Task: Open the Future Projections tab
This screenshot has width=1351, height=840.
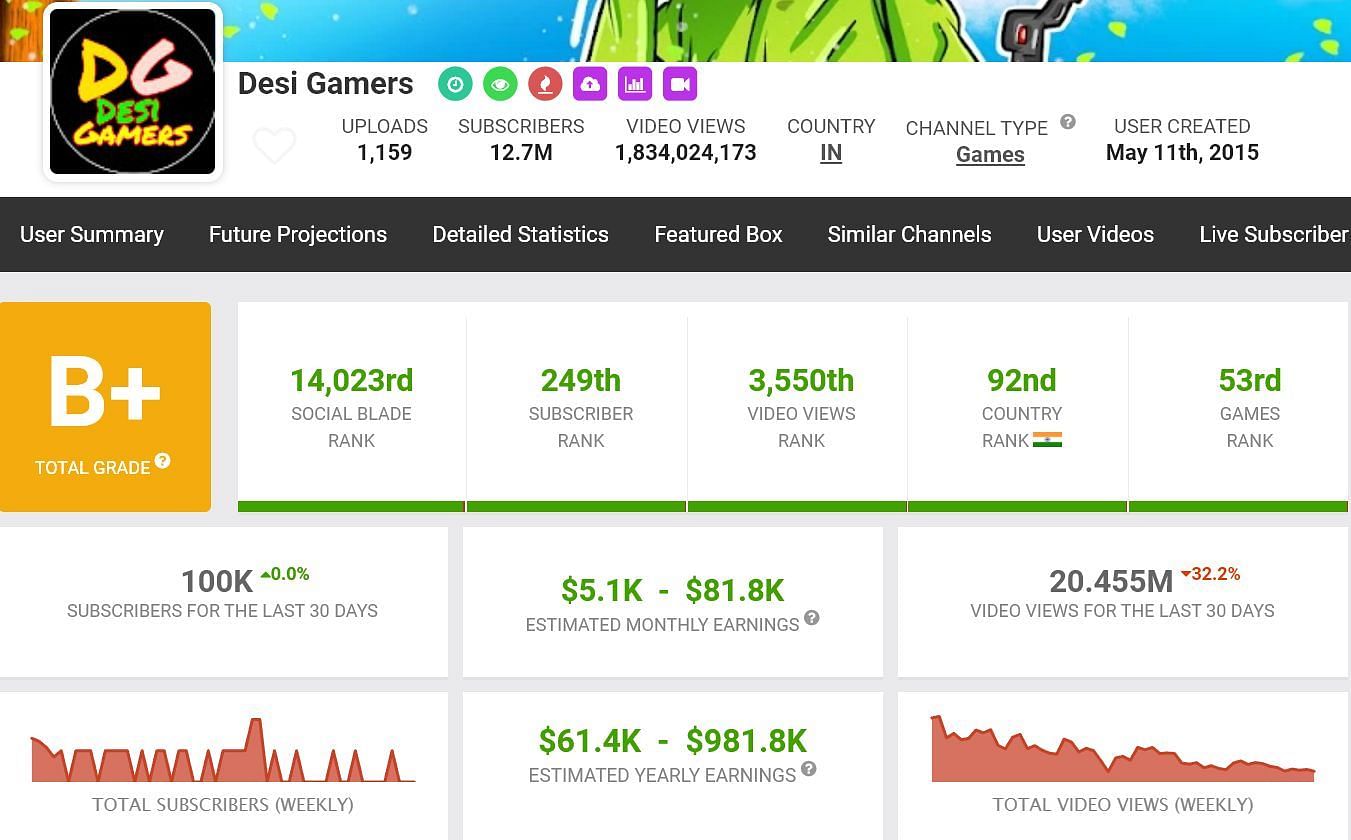Action: 298,234
